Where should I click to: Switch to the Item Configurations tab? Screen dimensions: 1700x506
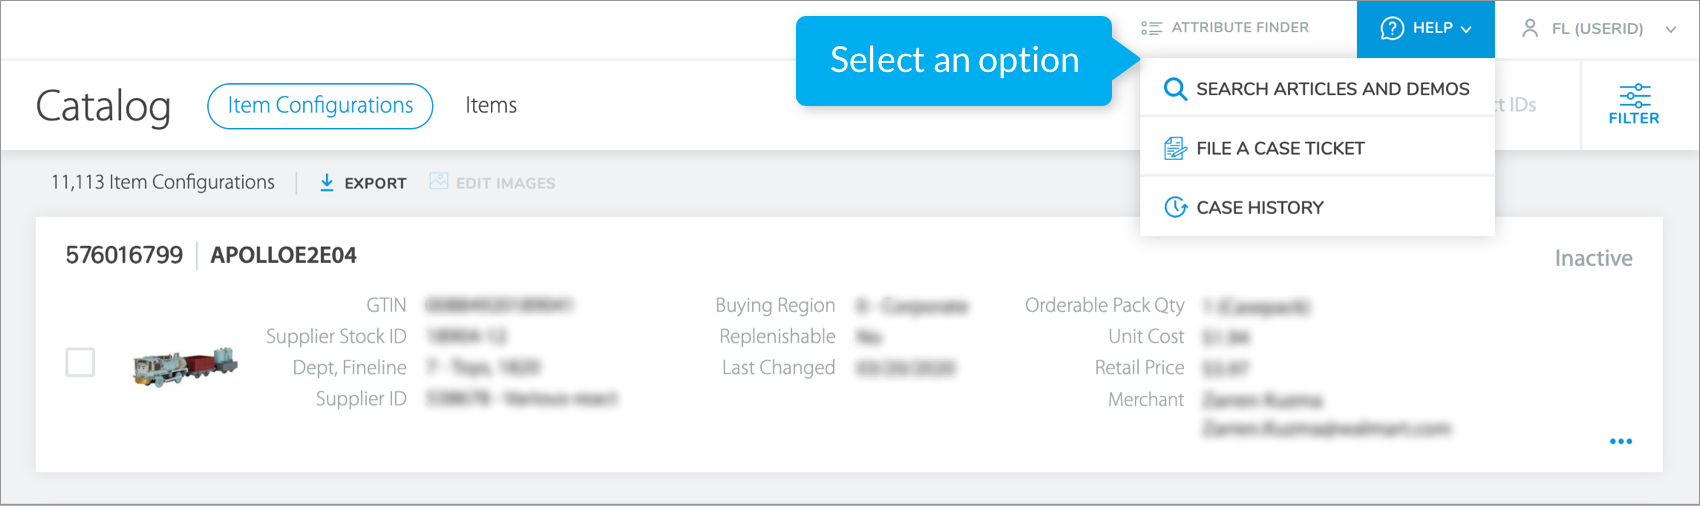pyautogui.click(x=320, y=106)
